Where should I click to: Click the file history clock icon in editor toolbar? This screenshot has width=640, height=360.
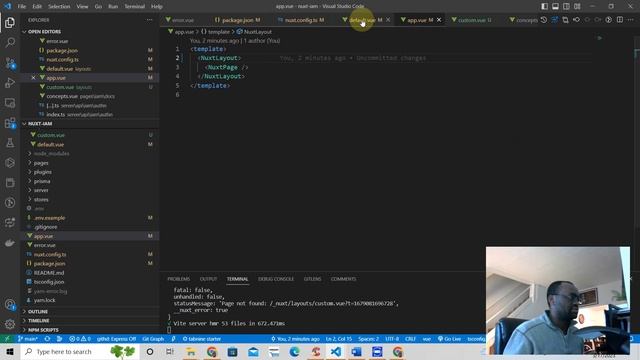pyautogui.click(x=544, y=20)
